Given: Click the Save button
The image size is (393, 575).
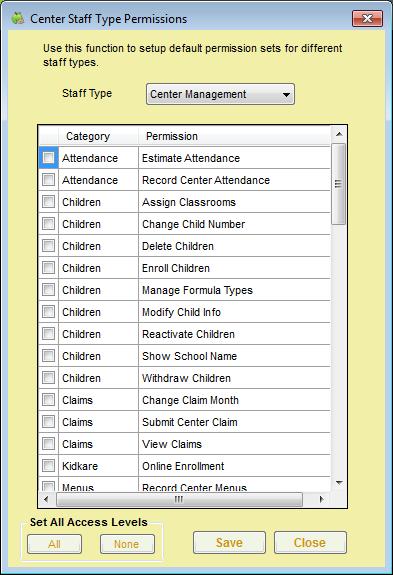Looking at the screenshot, I should pyautogui.click(x=229, y=542).
